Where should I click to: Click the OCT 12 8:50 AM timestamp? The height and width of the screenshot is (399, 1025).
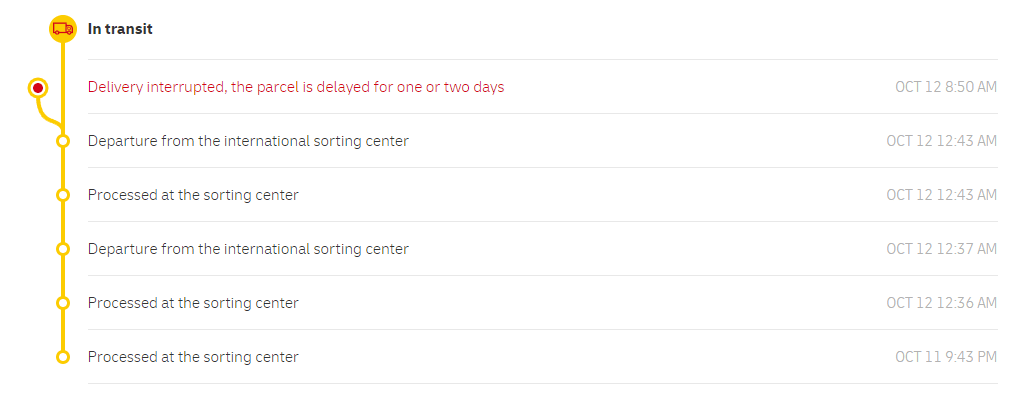coord(946,87)
